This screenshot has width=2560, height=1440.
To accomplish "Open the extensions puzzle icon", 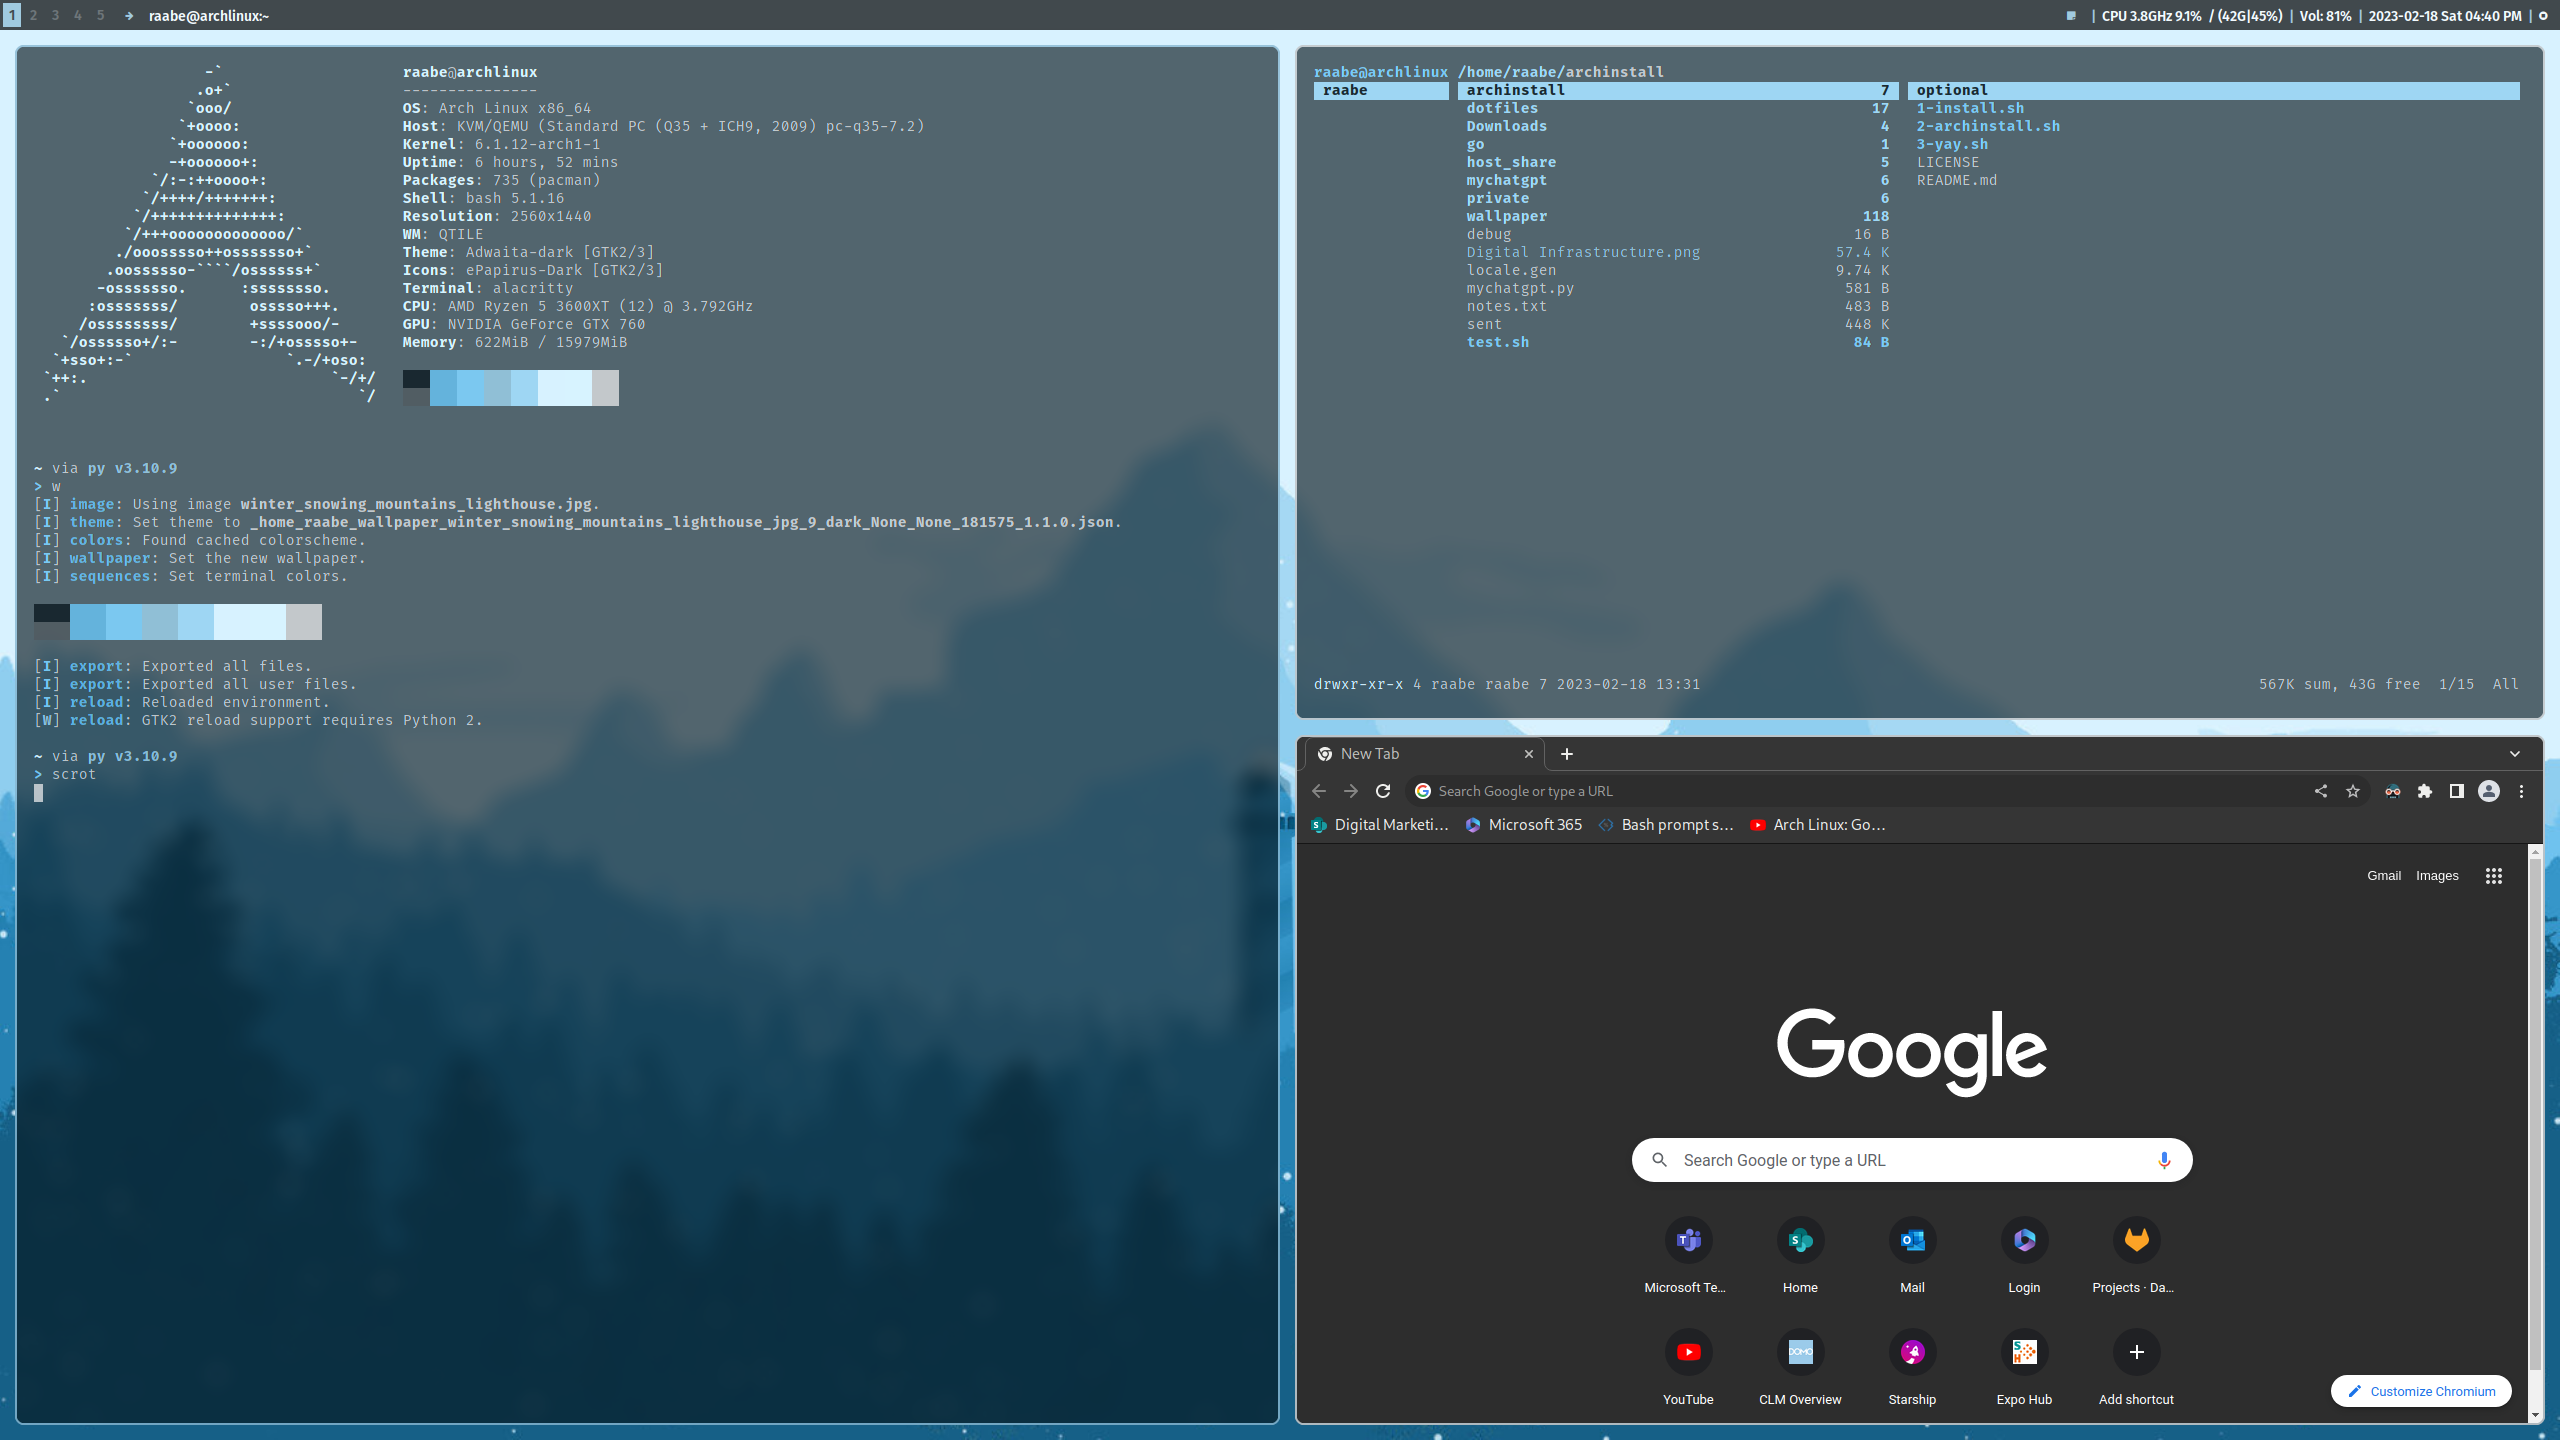I will tap(2425, 791).
